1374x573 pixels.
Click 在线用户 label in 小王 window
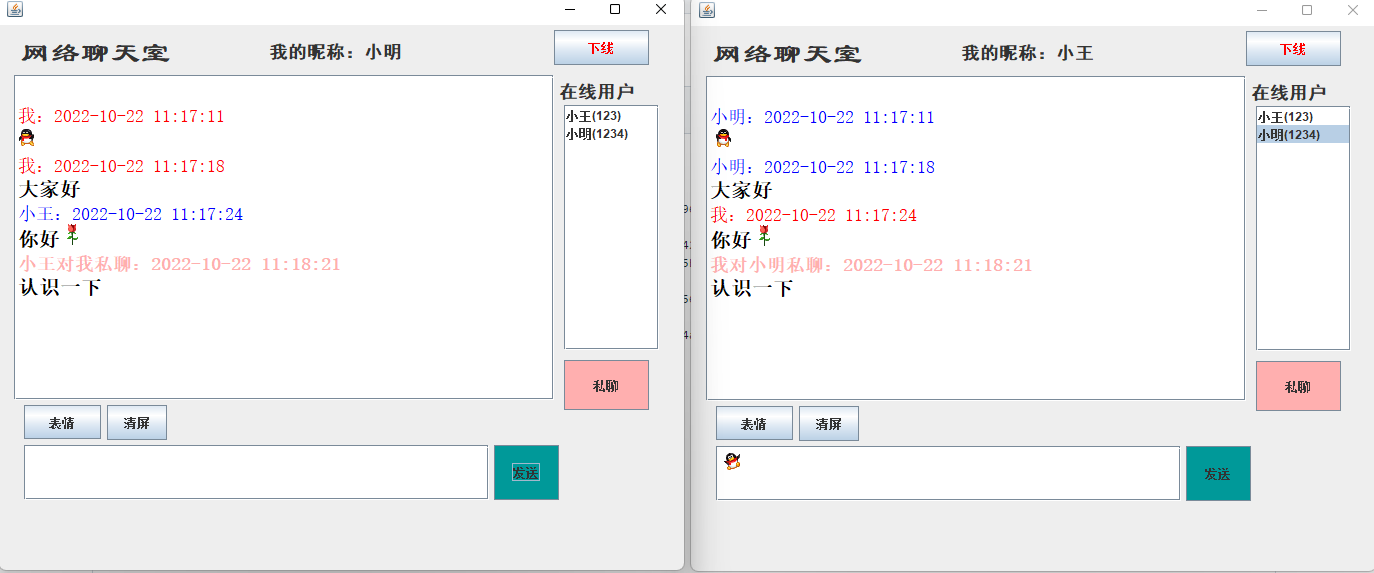tap(1289, 93)
